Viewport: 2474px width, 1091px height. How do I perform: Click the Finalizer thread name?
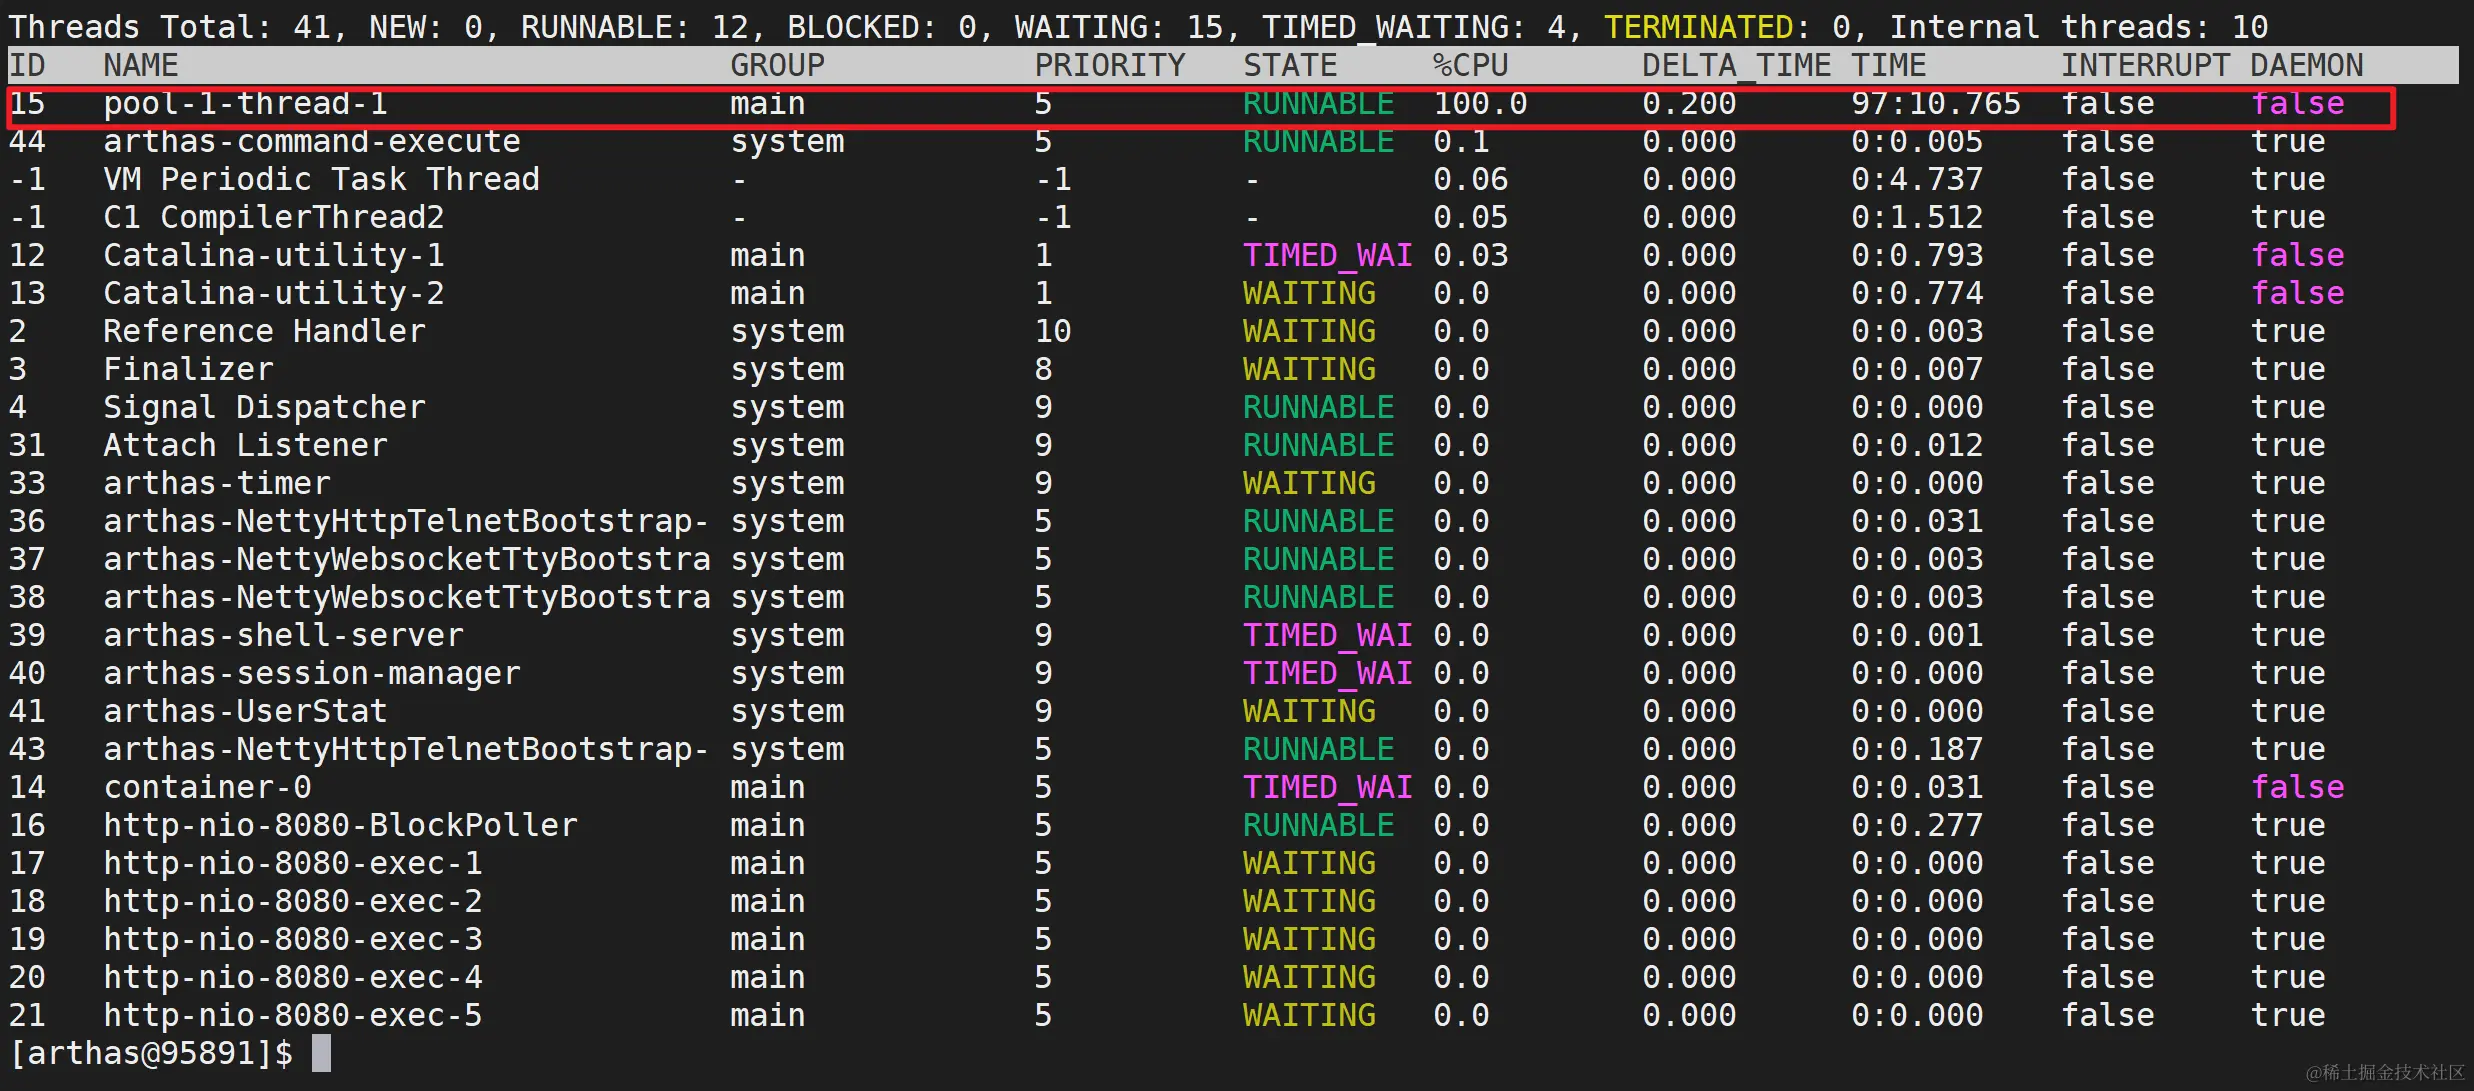(188, 370)
